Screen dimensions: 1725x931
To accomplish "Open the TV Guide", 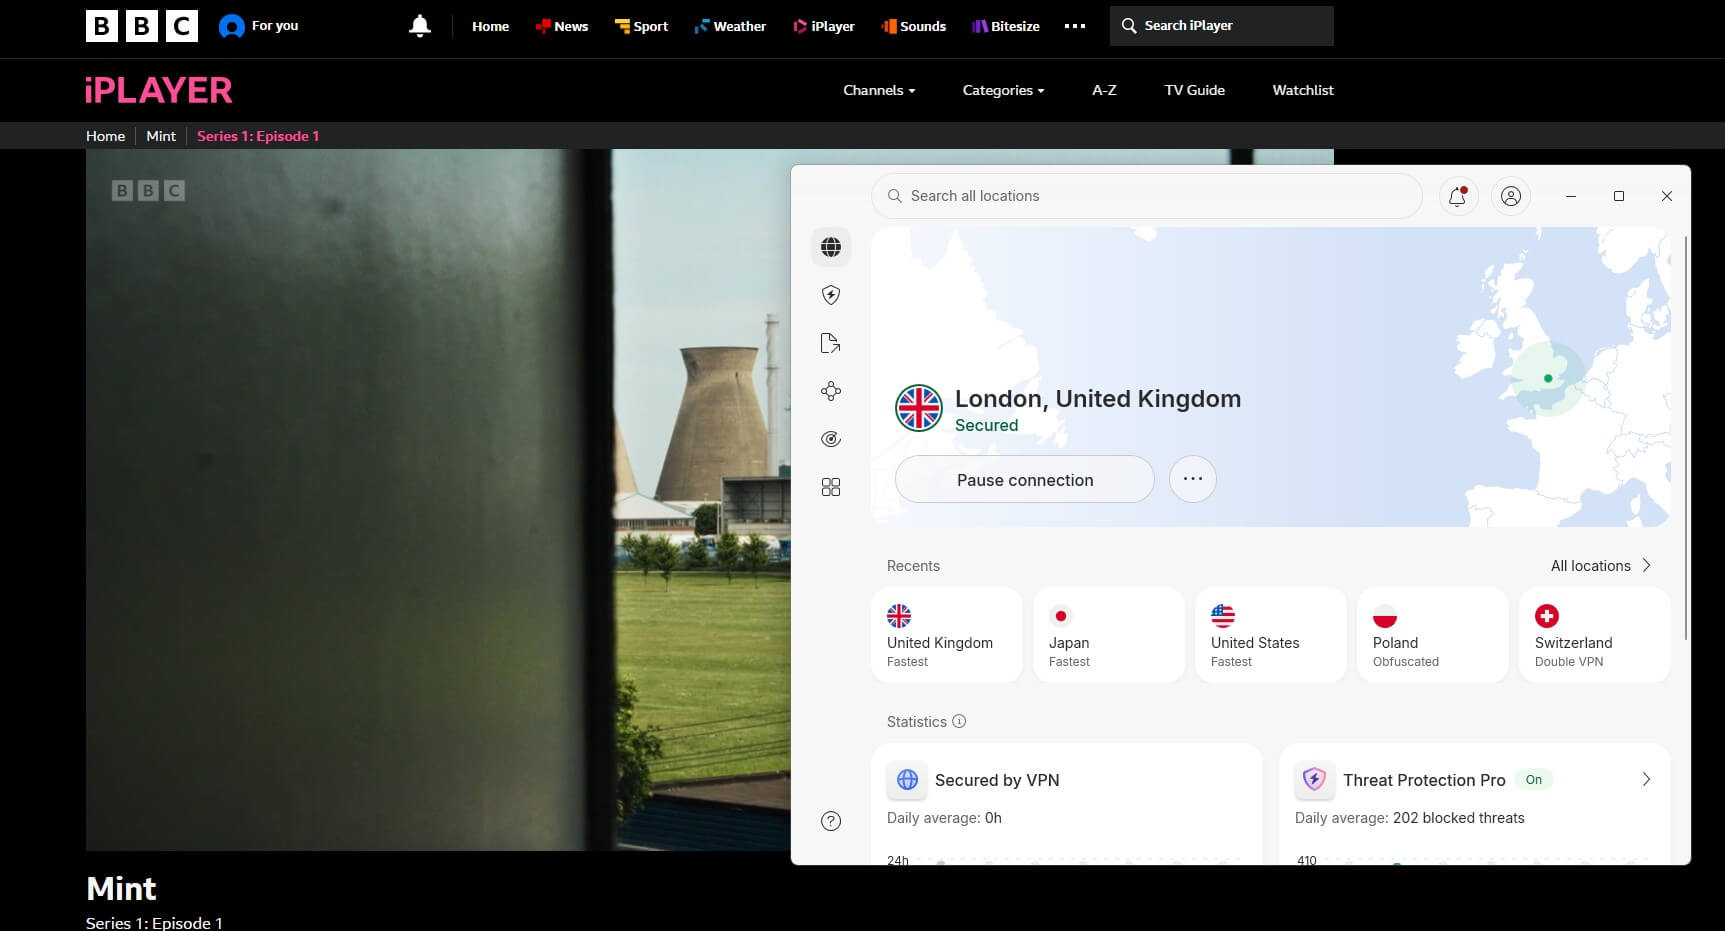I will [1194, 90].
